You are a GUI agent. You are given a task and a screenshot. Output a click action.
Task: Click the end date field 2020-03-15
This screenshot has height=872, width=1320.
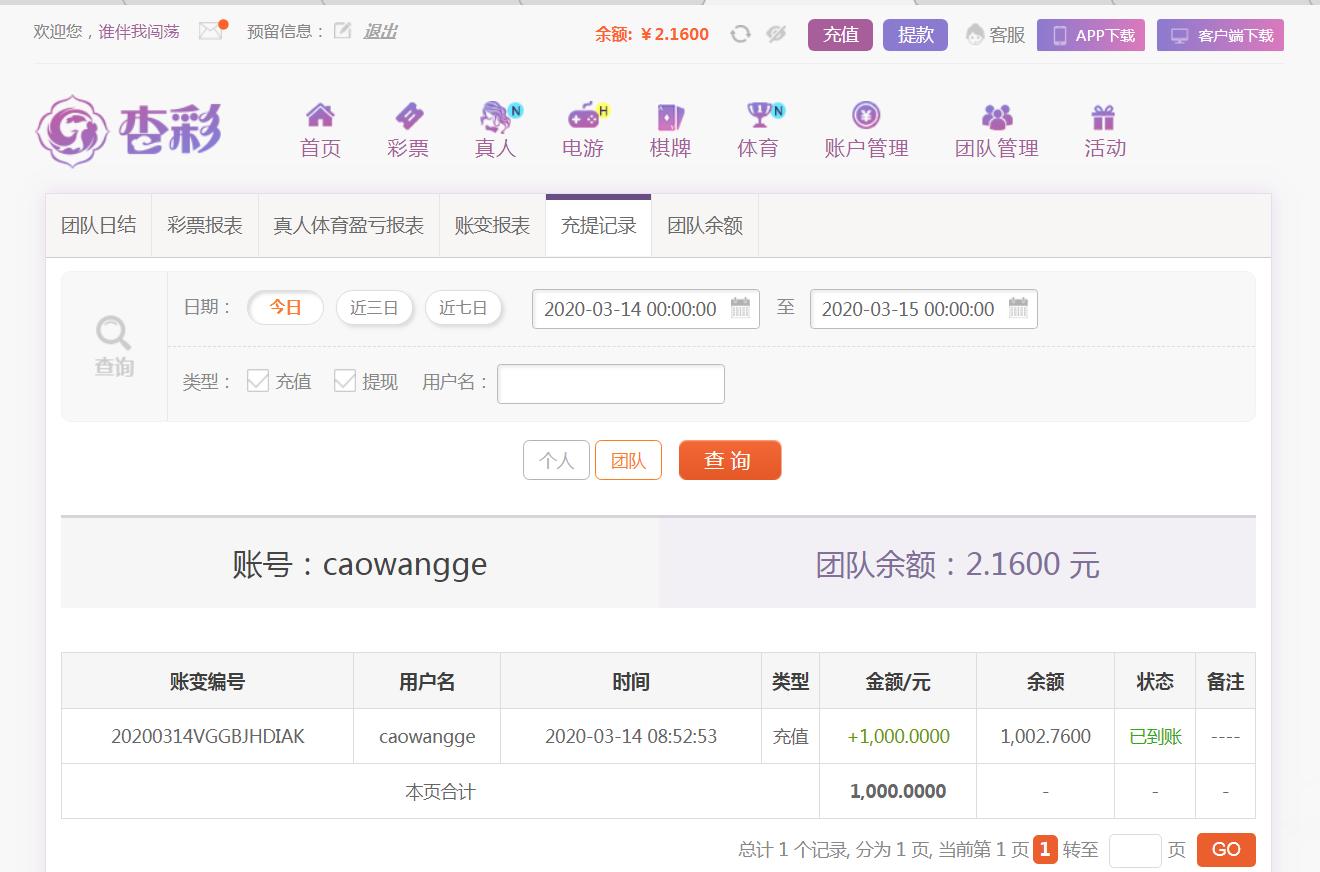923,309
